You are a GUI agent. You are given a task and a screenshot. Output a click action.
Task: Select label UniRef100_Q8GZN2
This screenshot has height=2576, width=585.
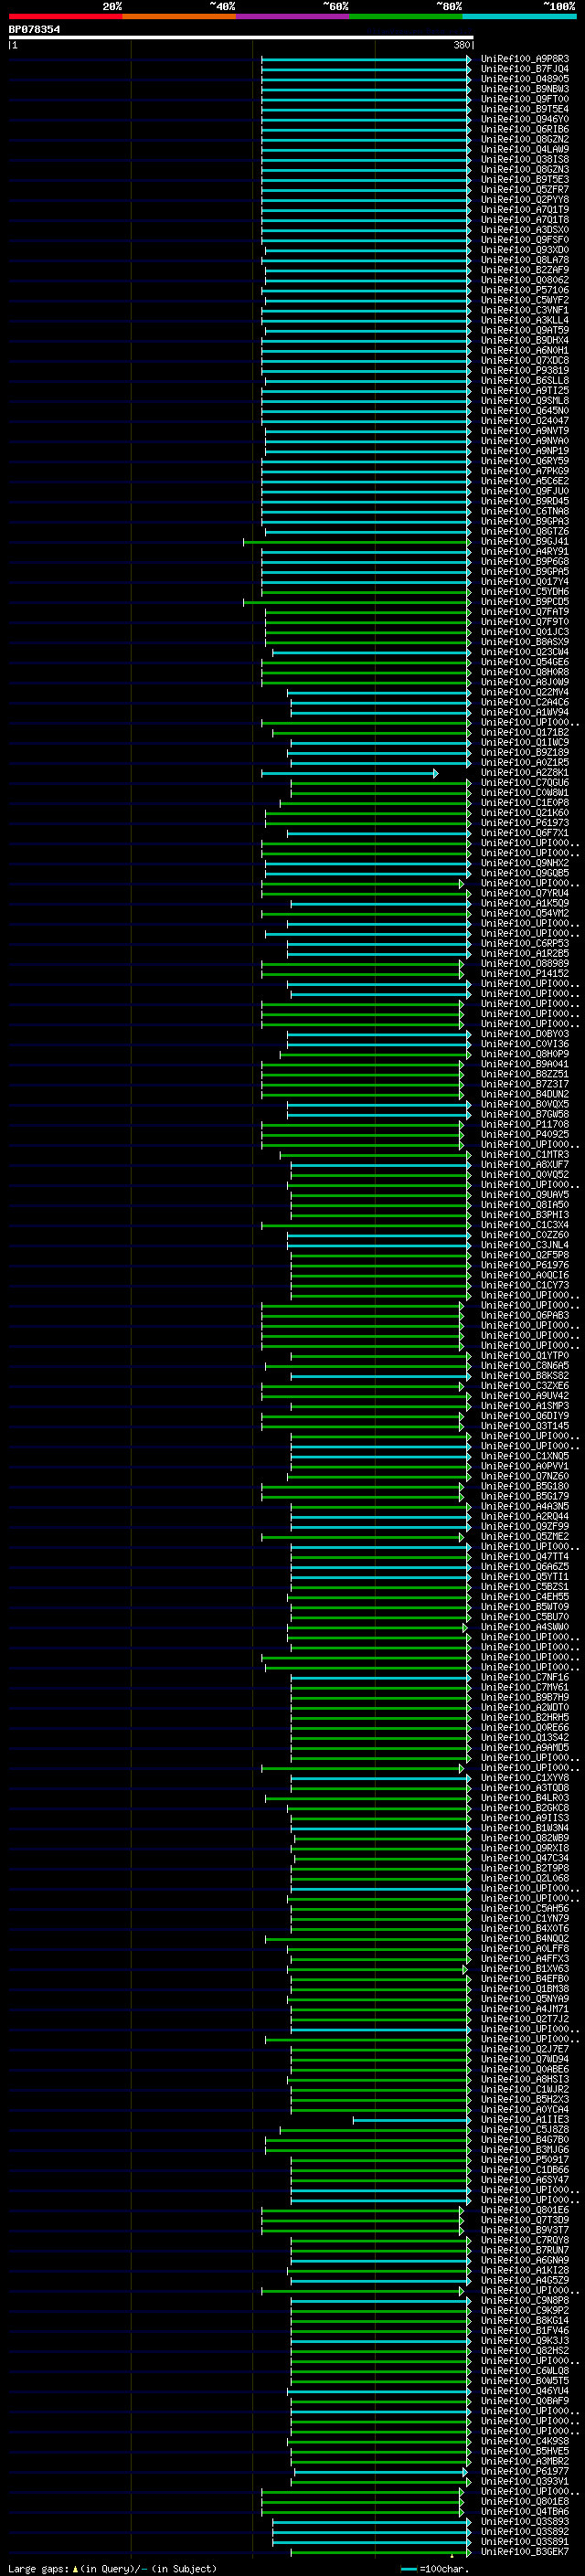524,139
